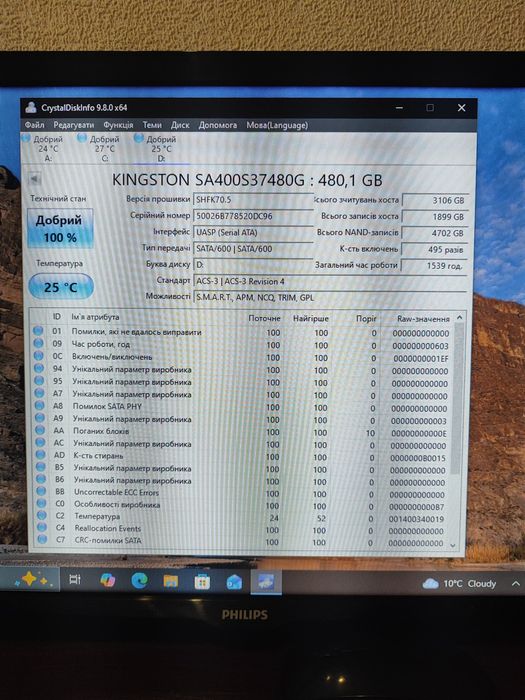The image size is (525, 700).
Task: Click the attribute list scroll down arrow
Action: [454, 545]
